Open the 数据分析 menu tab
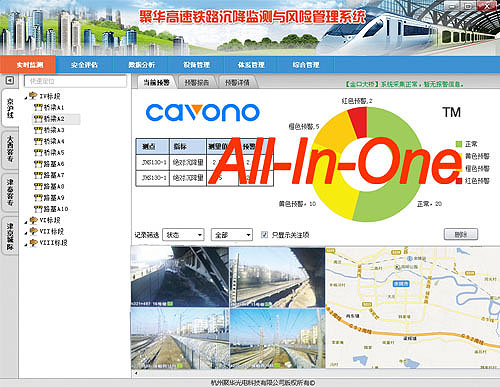This screenshot has width=500, height=387. point(142,65)
